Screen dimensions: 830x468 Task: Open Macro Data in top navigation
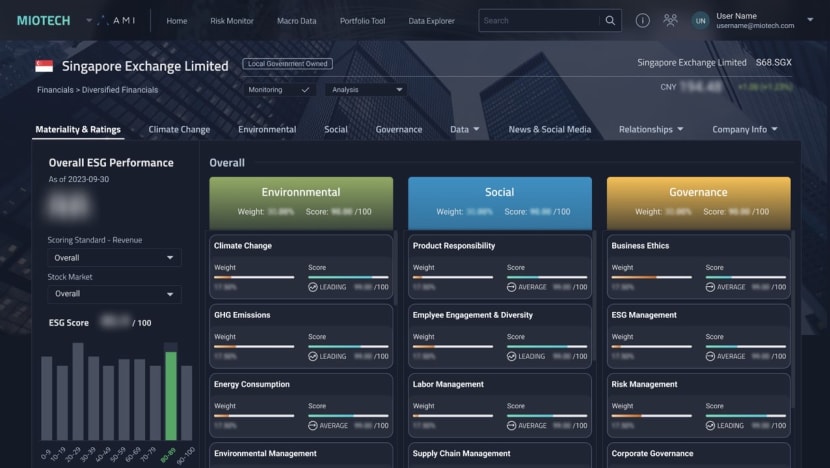[x=296, y=21]
